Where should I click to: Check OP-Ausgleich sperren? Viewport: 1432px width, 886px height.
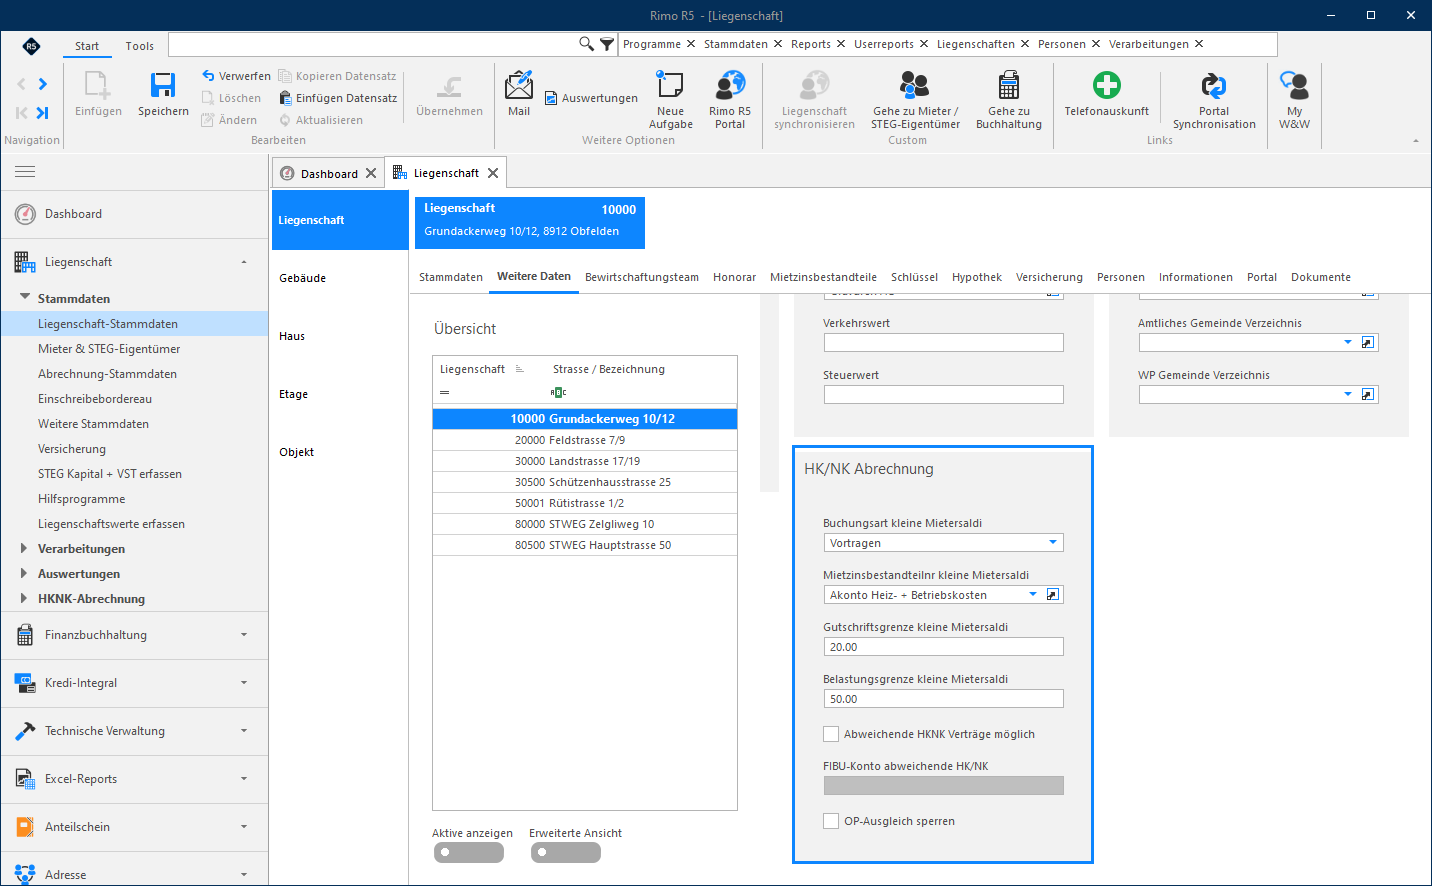[831, 821]
